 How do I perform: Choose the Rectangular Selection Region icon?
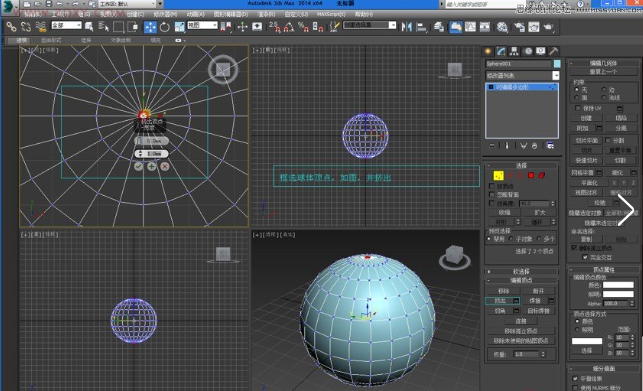pos(118,27)
